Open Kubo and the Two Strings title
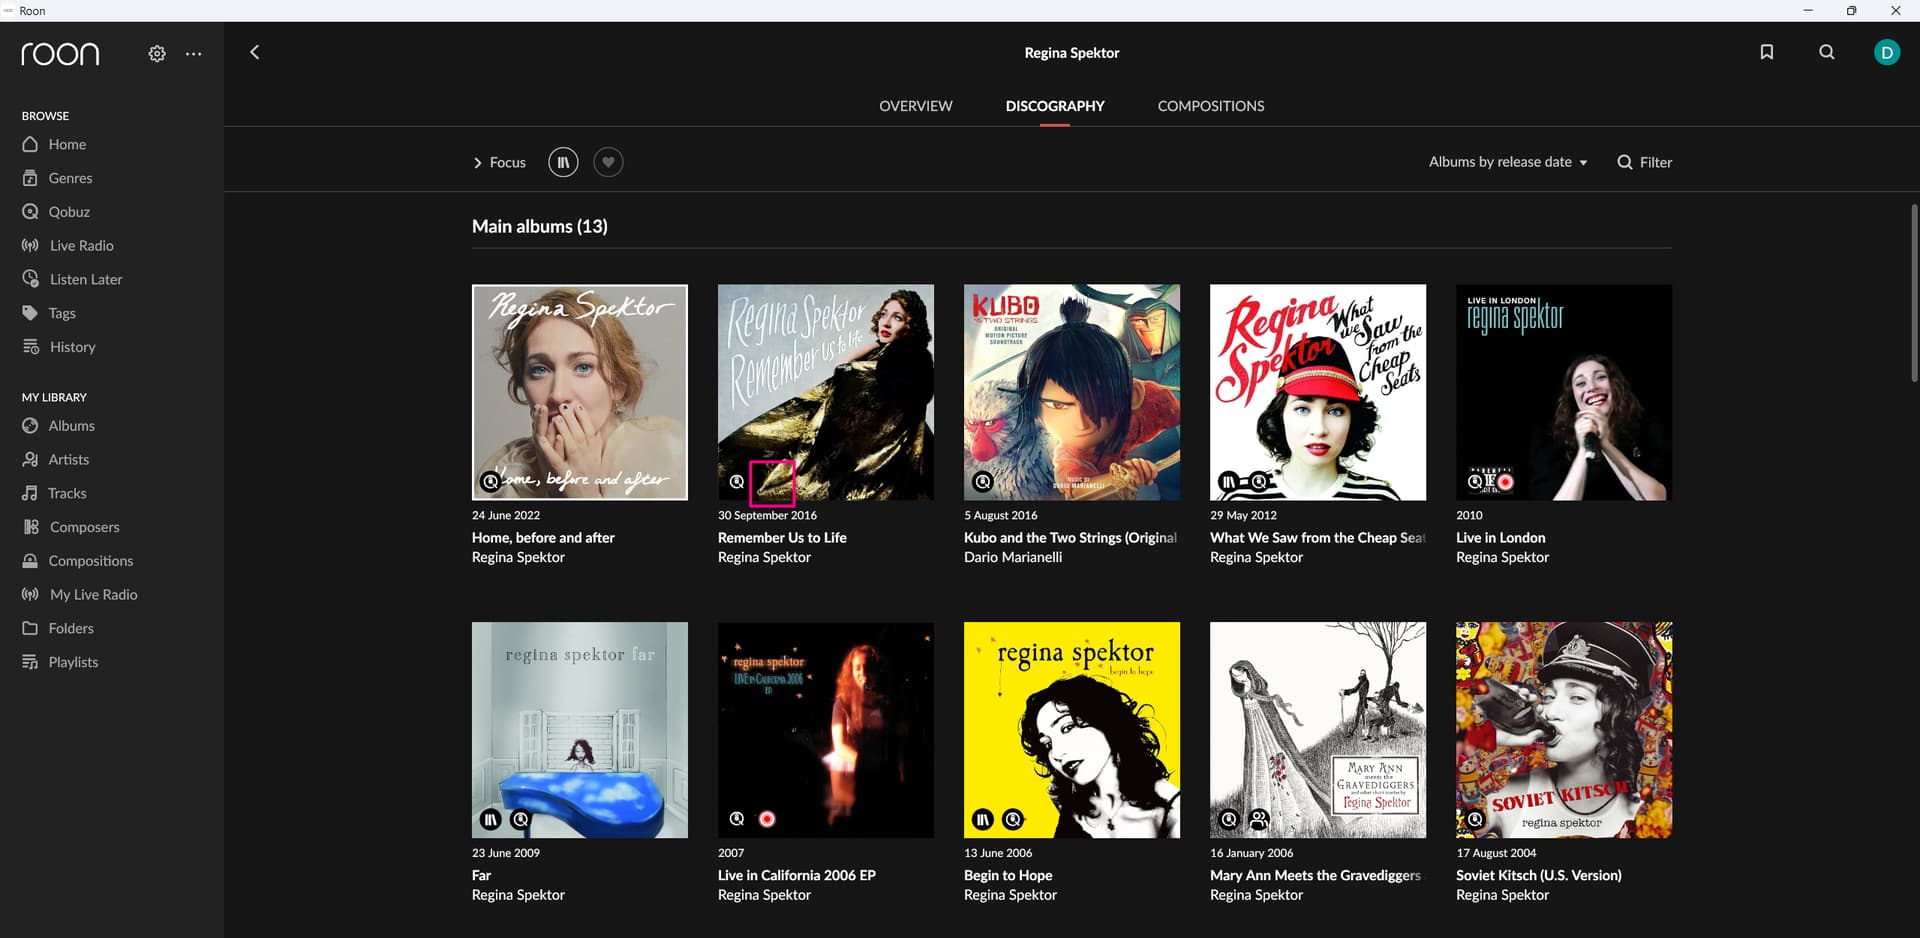Image resolution: width=1920 pixels, height=938 pixels. 1070,538
